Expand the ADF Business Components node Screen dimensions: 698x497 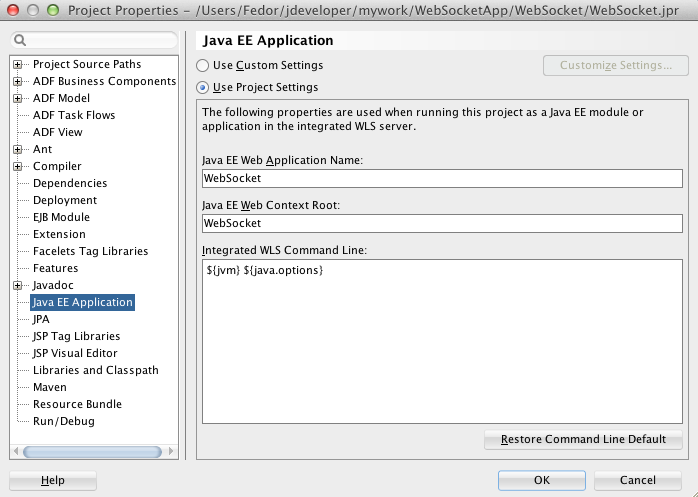(x=18, y=81)
